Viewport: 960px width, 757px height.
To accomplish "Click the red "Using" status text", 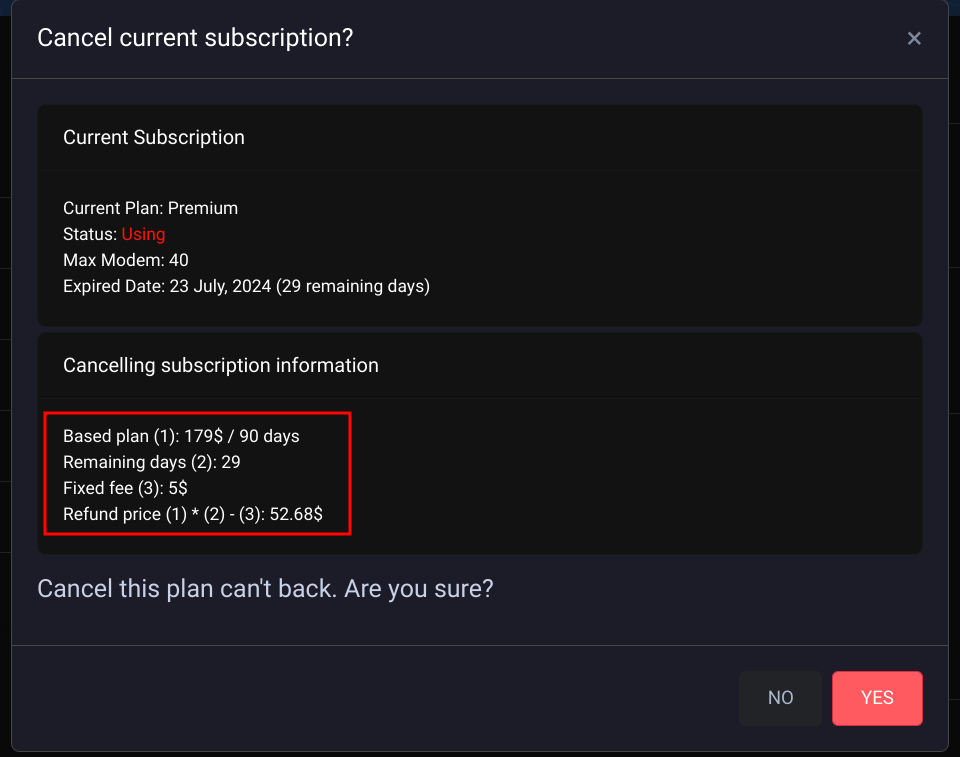I will click(x=143, y=234).
